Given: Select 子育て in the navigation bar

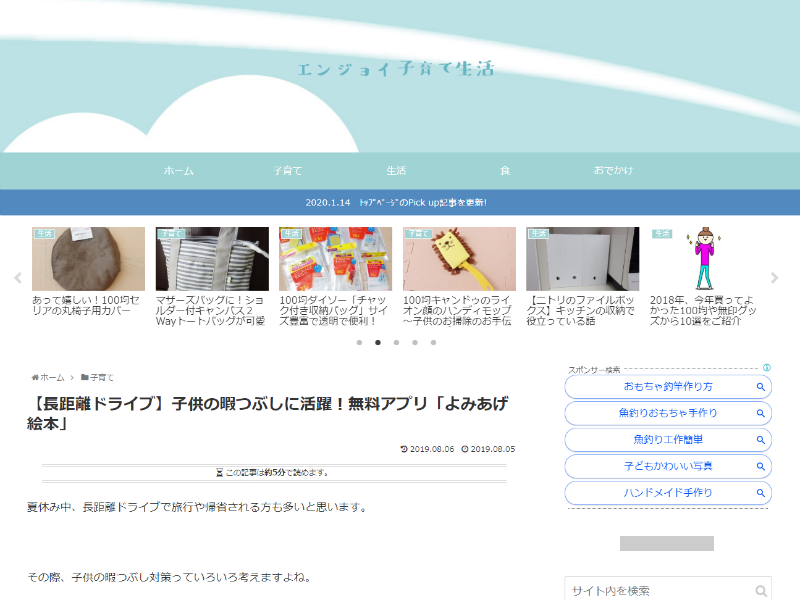Looking at the screenshot, I should pyautogui.click(x=287, y=171).
